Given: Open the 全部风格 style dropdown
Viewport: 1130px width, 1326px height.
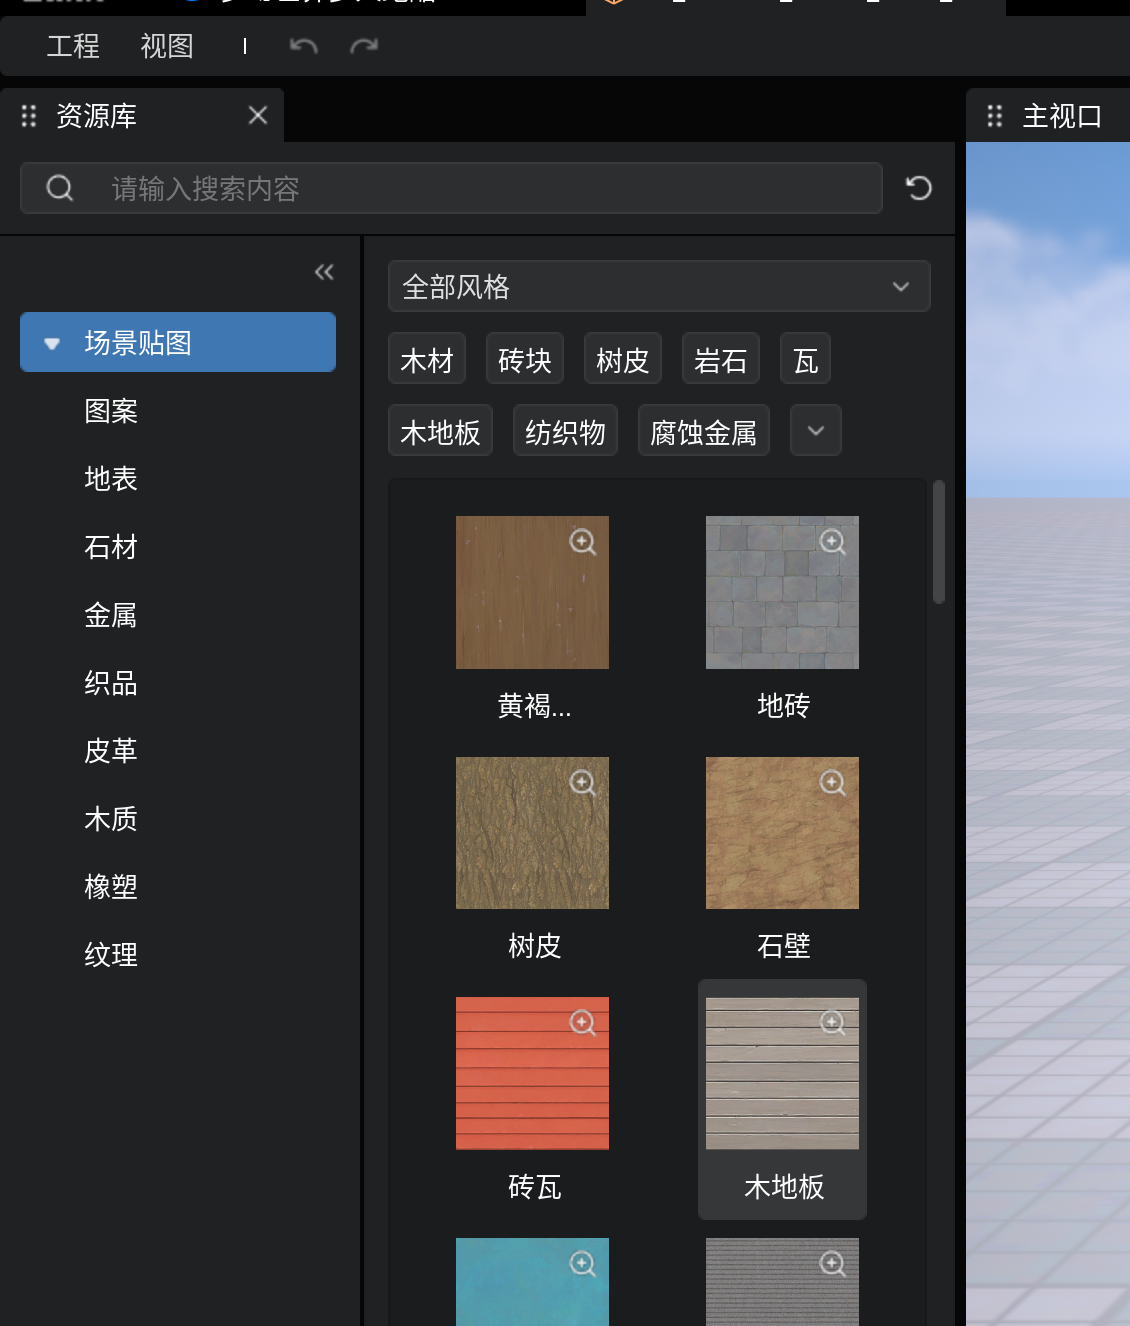Looking at the screenshot, I should 659,286.
